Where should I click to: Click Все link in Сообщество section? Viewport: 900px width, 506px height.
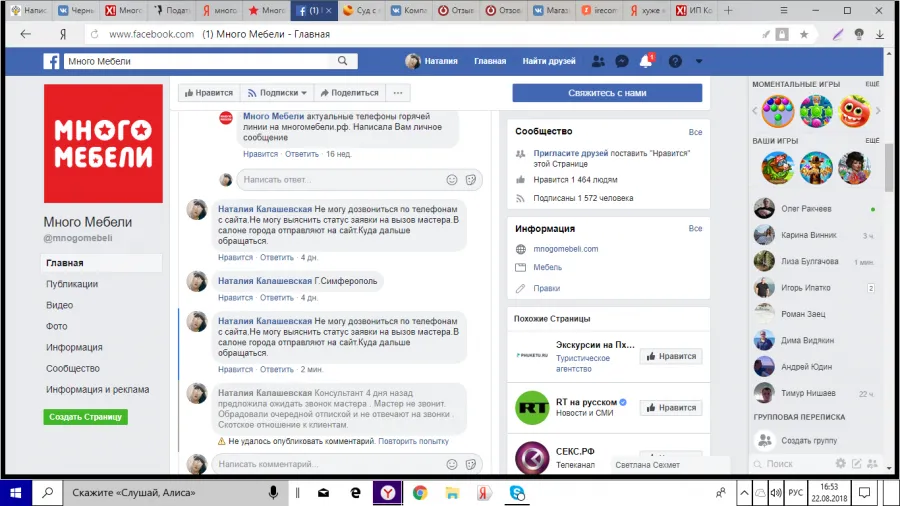695,132
